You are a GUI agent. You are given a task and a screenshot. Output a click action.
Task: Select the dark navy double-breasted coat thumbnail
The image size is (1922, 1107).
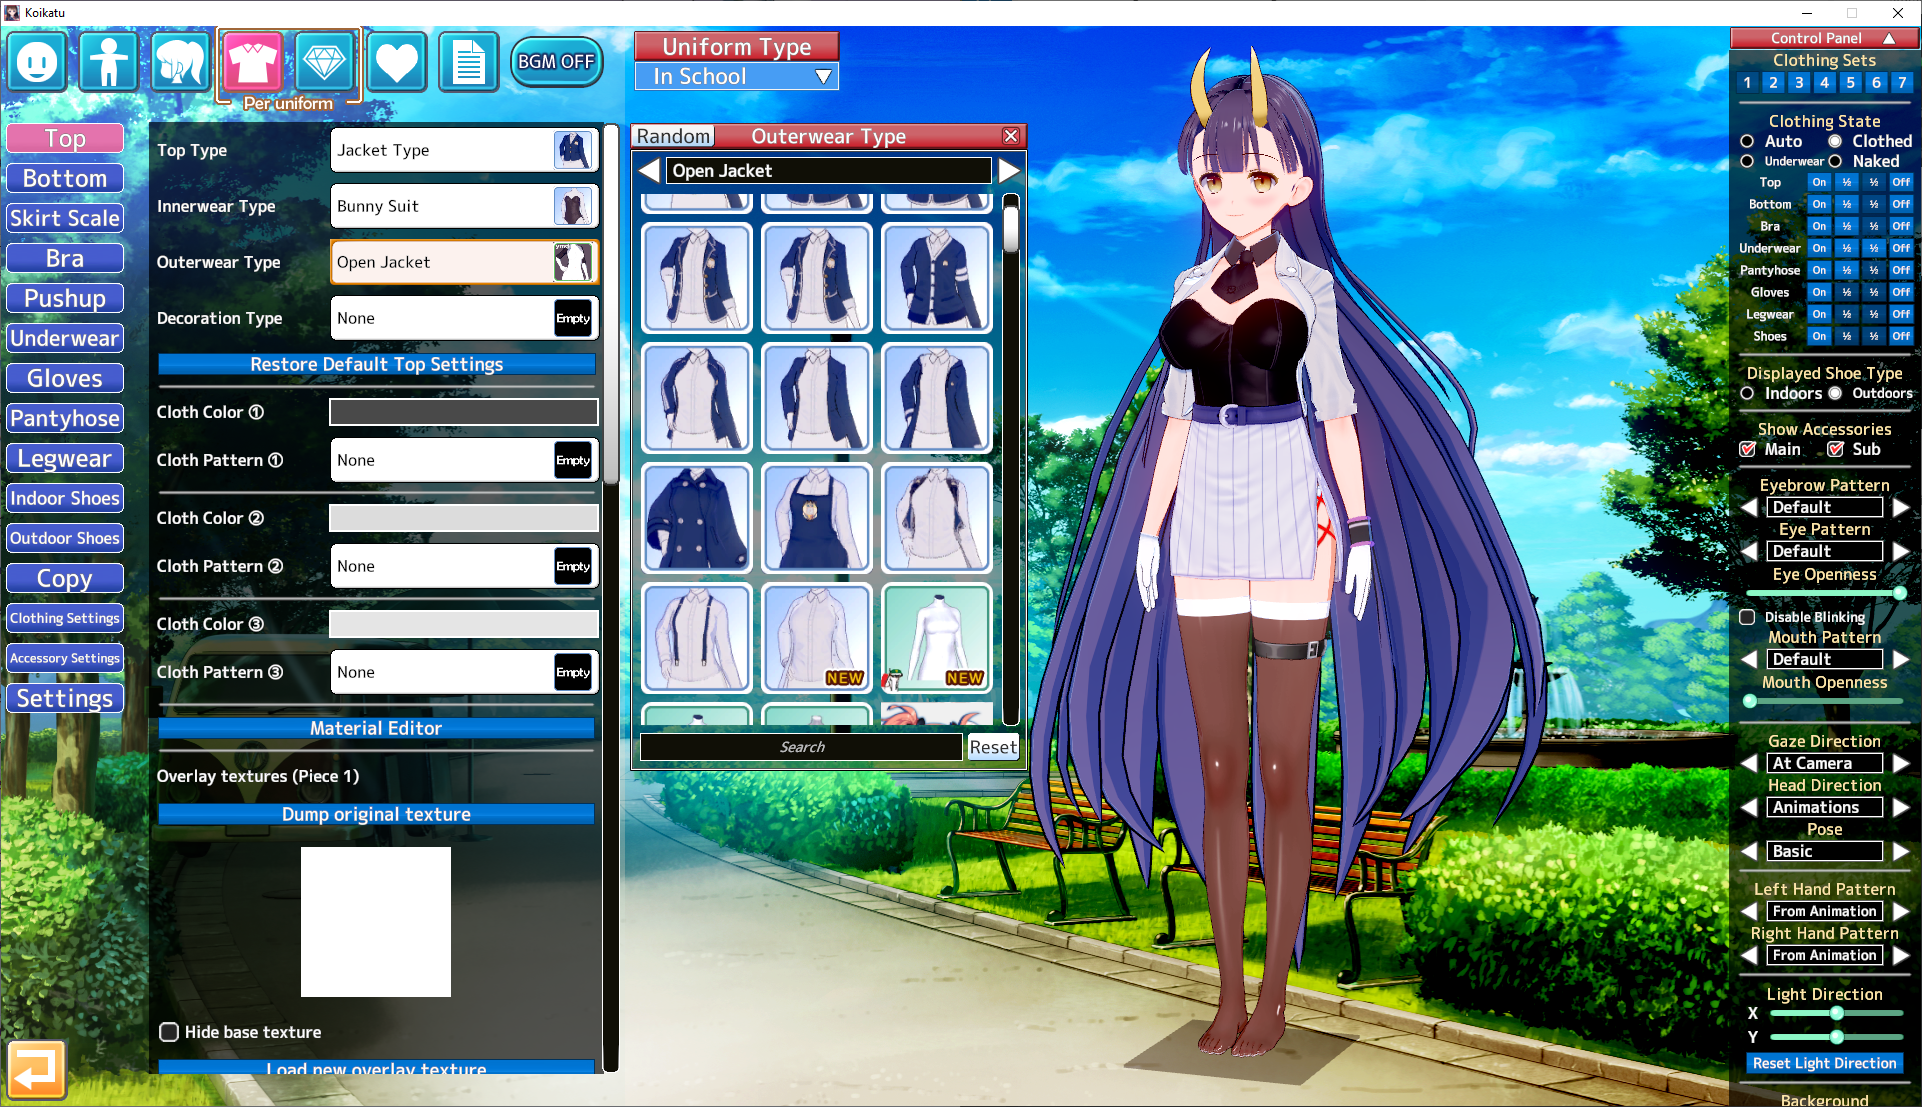click(x=697, y=518)
